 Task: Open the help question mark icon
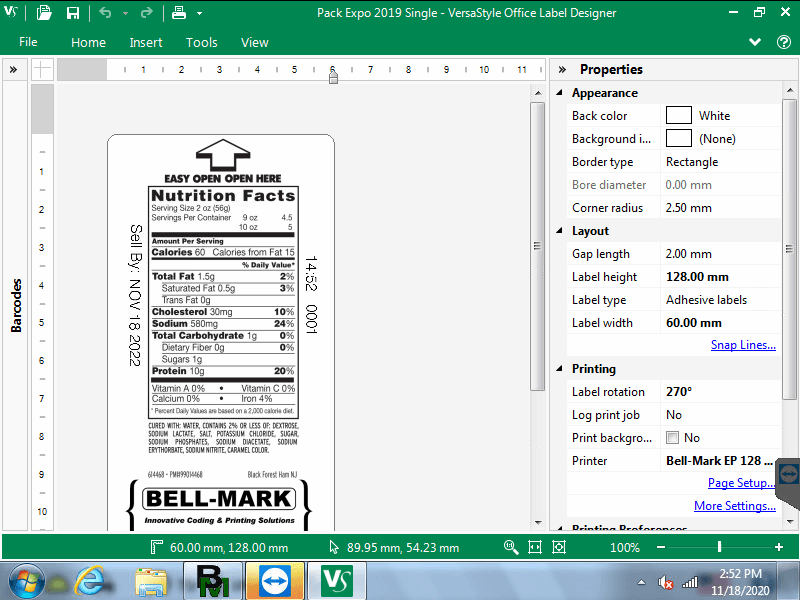[x=784, y=42]
